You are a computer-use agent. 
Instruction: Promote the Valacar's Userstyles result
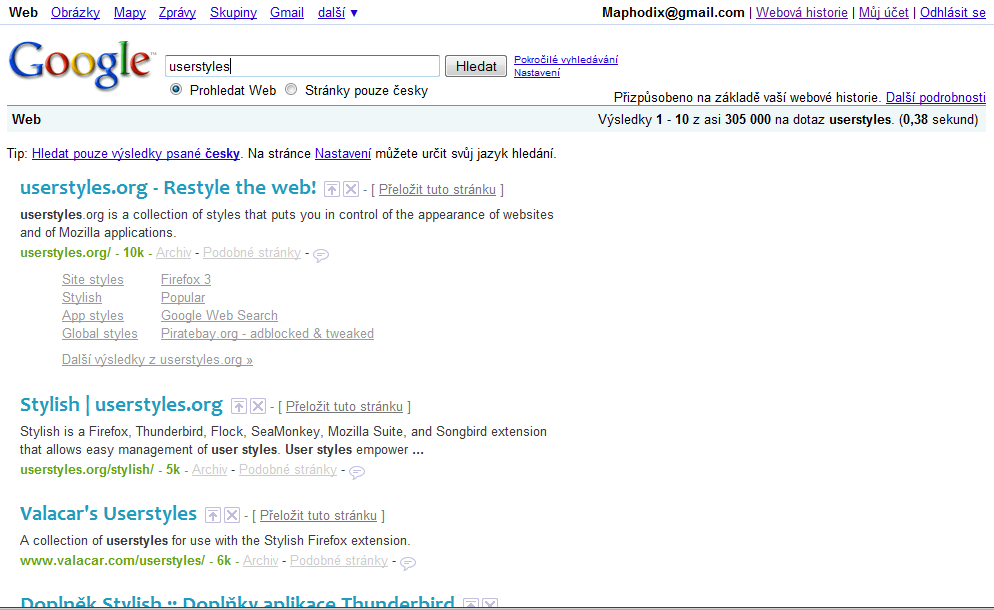click(213, 515)
